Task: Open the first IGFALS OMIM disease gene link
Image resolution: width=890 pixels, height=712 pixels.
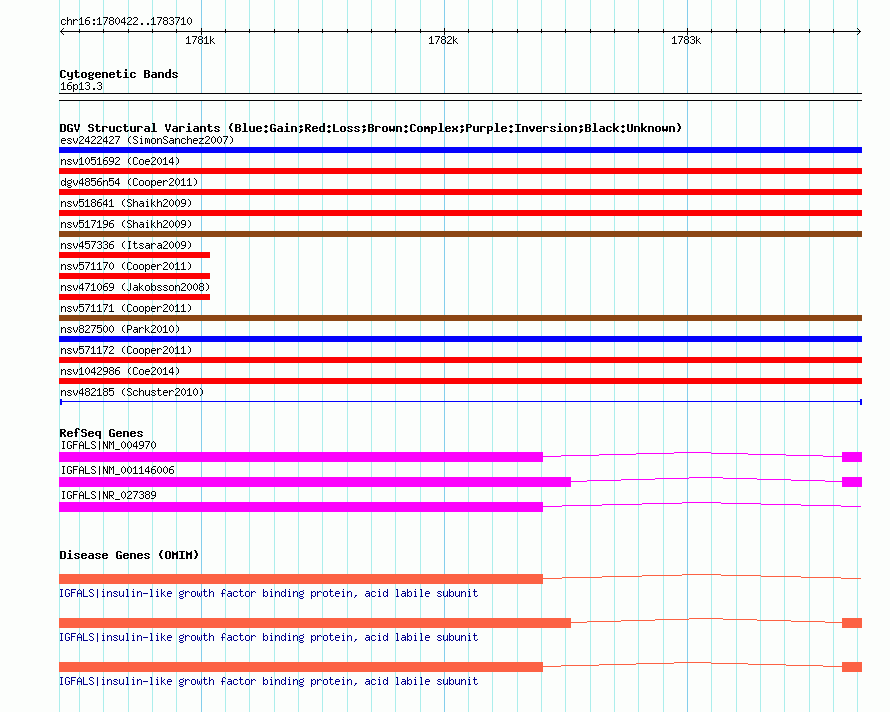Action: pyautogui.click(x=268, y=593)
